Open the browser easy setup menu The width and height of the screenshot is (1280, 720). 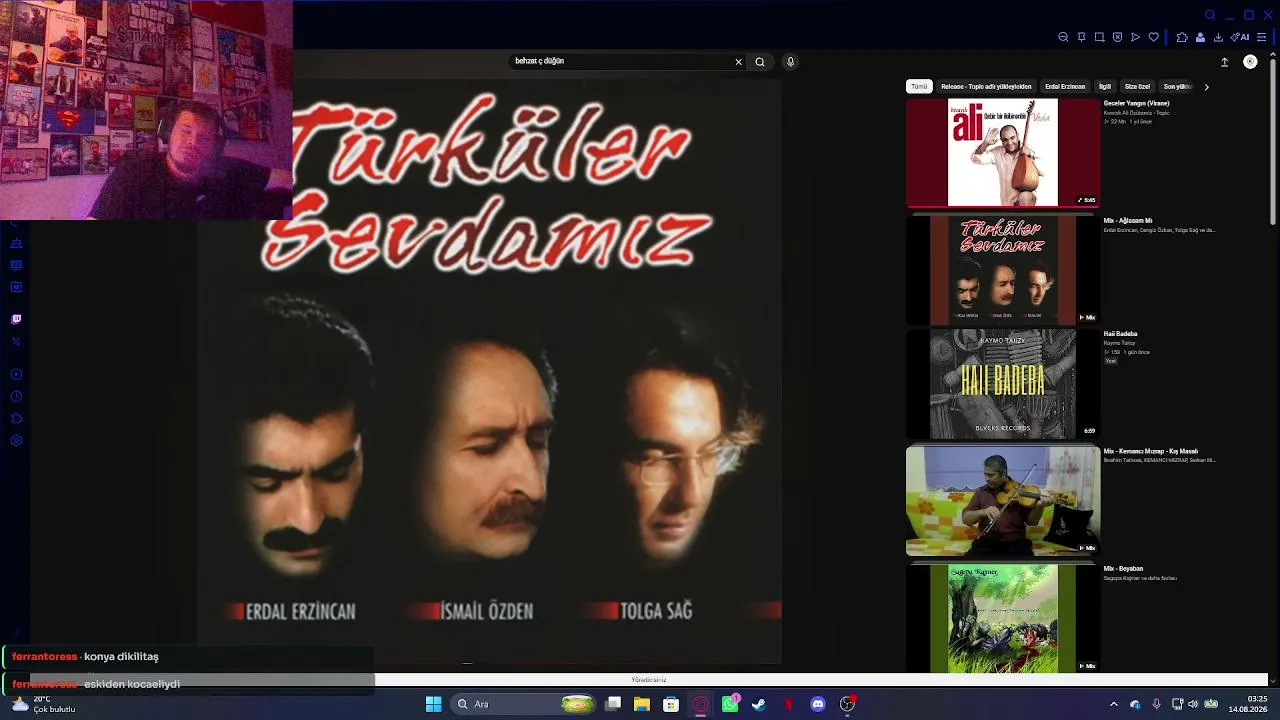click(x=1261, y=37)
